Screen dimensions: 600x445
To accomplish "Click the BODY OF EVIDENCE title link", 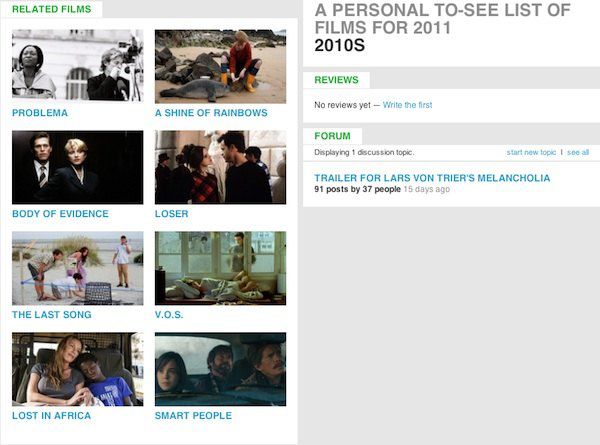I will point(60,214).
